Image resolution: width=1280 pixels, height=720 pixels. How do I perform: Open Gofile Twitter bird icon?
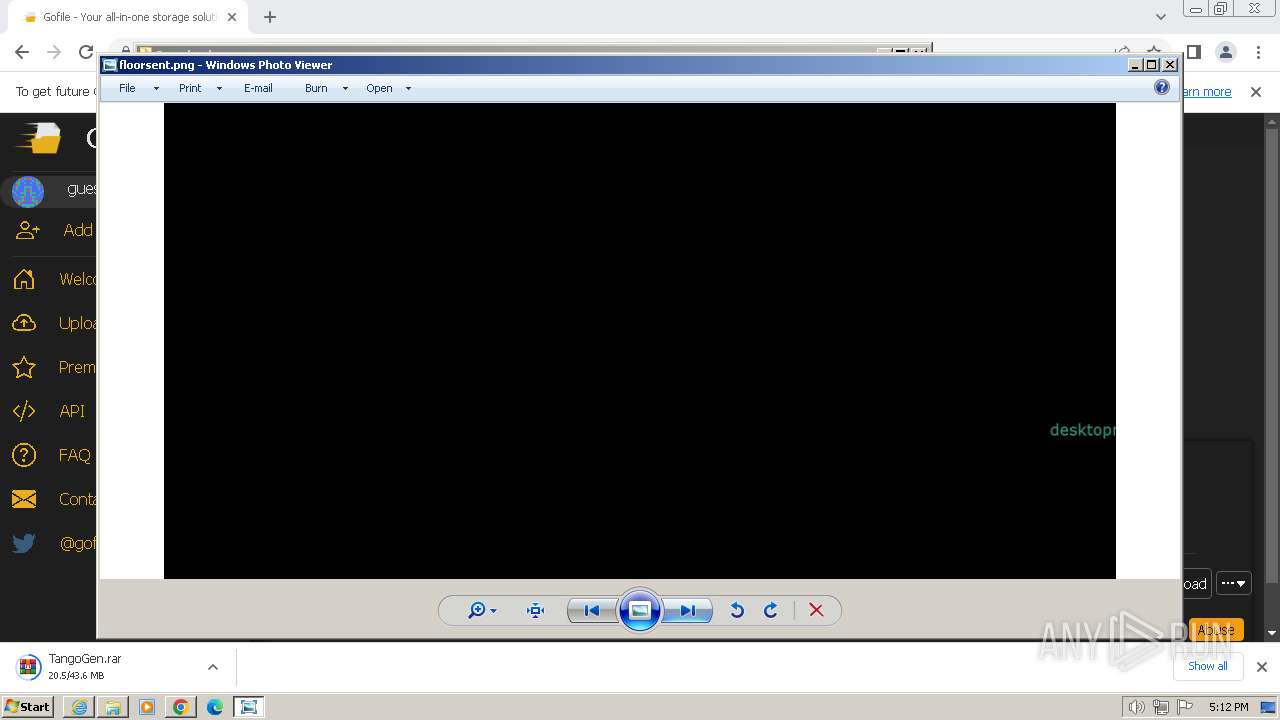tap(24, 543)
